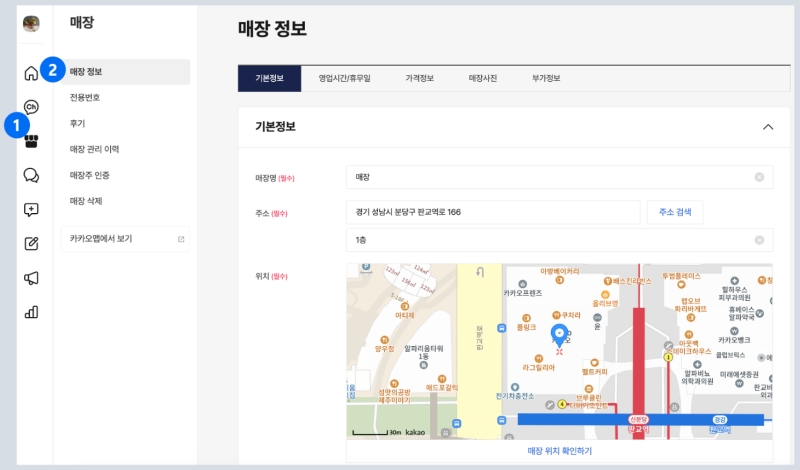The image size is (800, 470).
Task: Click the 라그릴리아 restaurant marker on map
Action: pos(538,358)
